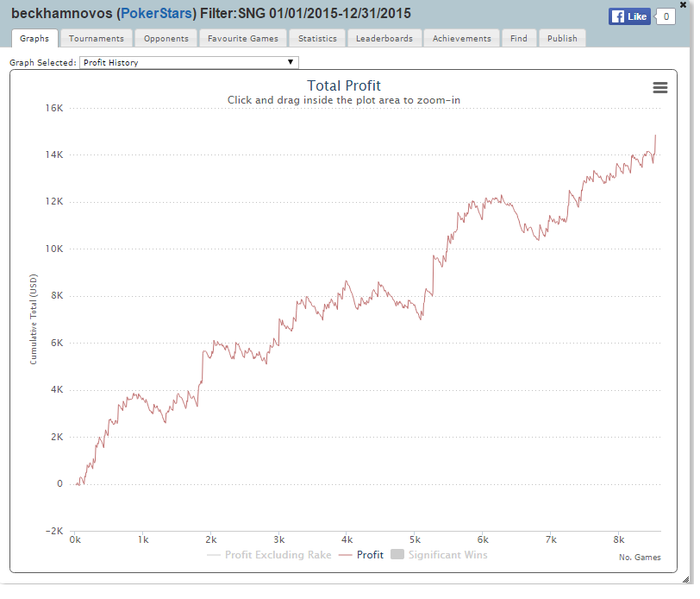Open the chart hamburger menu icon

[660, 87]
